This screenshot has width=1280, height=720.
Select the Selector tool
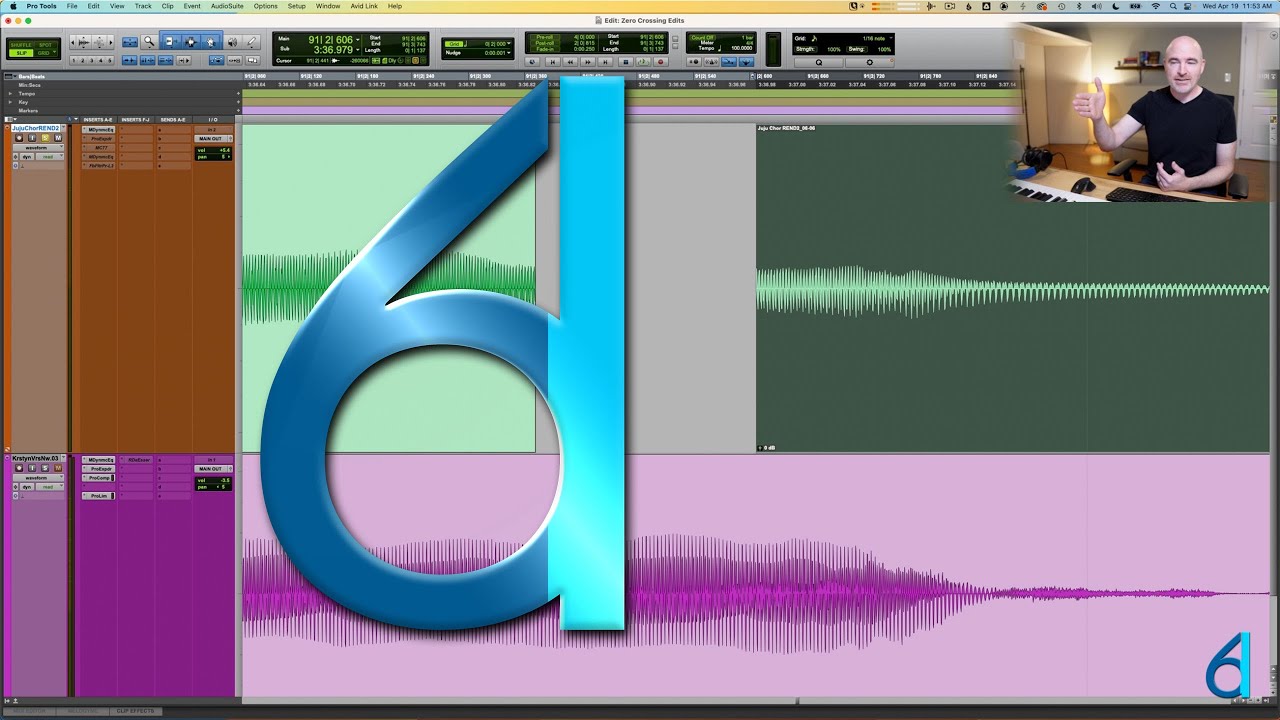[190, 42]
